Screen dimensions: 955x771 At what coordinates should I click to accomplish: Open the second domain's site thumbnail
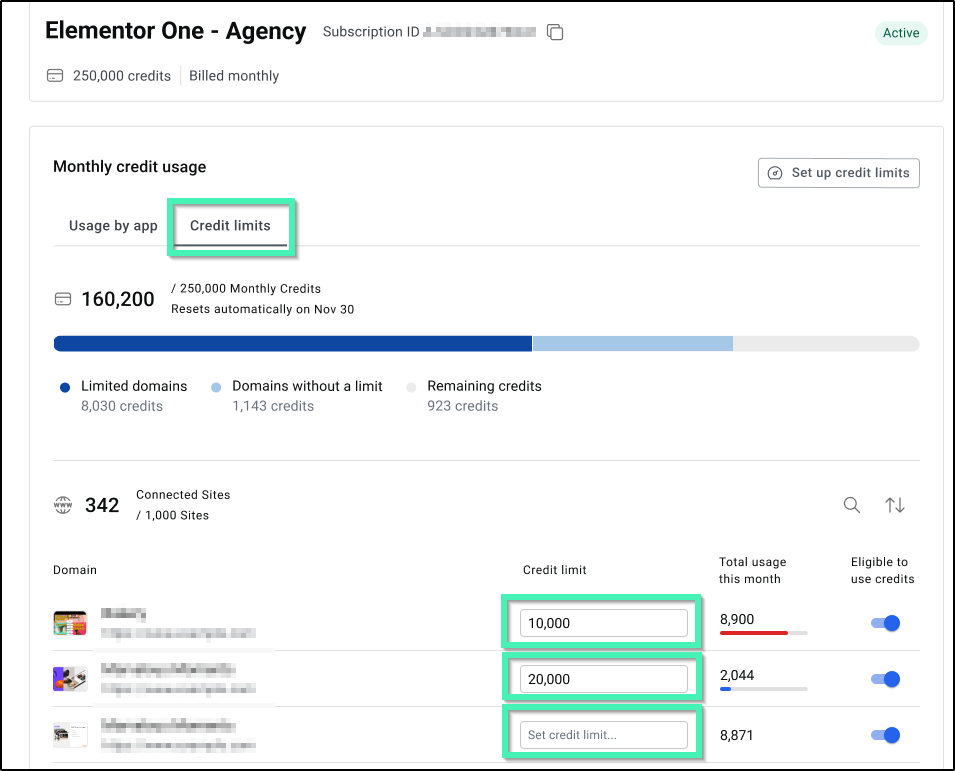(70, 679)
